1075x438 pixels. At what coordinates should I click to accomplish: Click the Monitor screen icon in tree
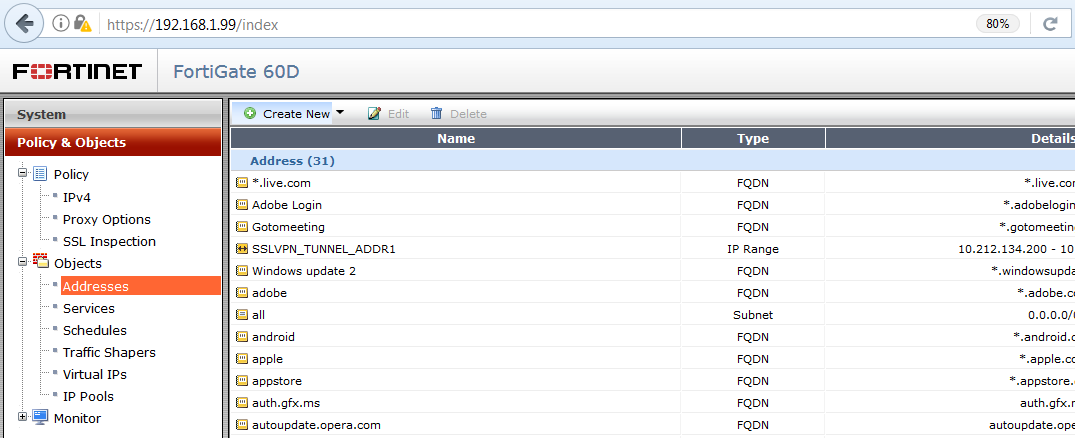40,417
